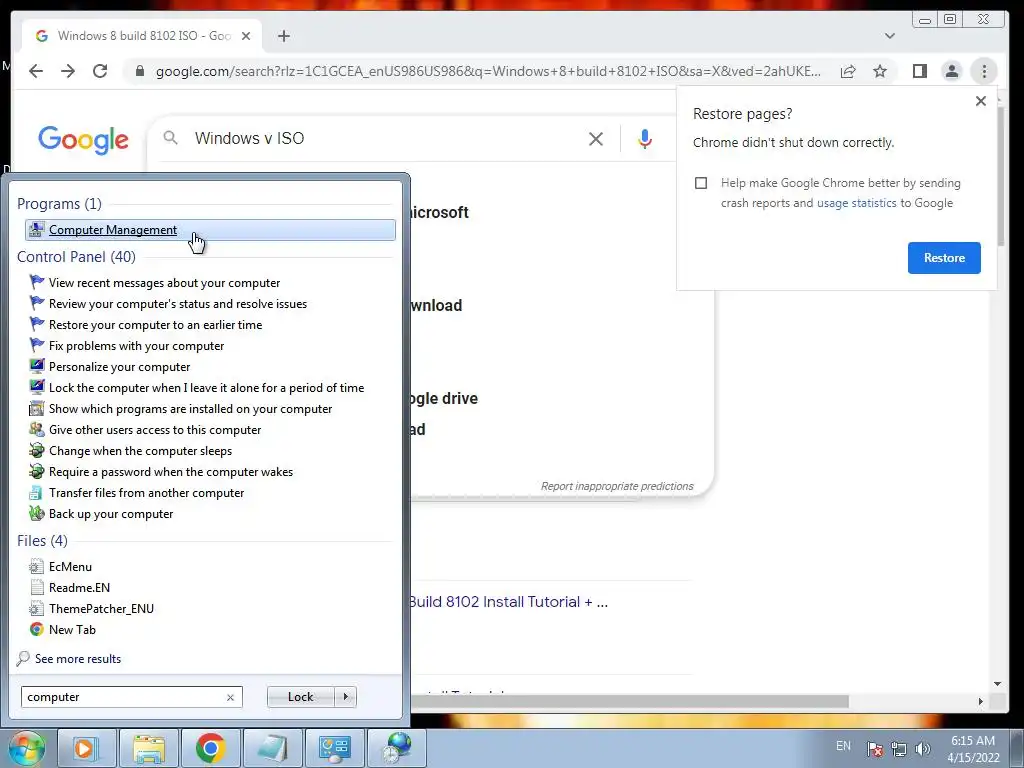Open Lock the computer when I leave it alone
The image size is (1024, 768).
coord(206,387)
